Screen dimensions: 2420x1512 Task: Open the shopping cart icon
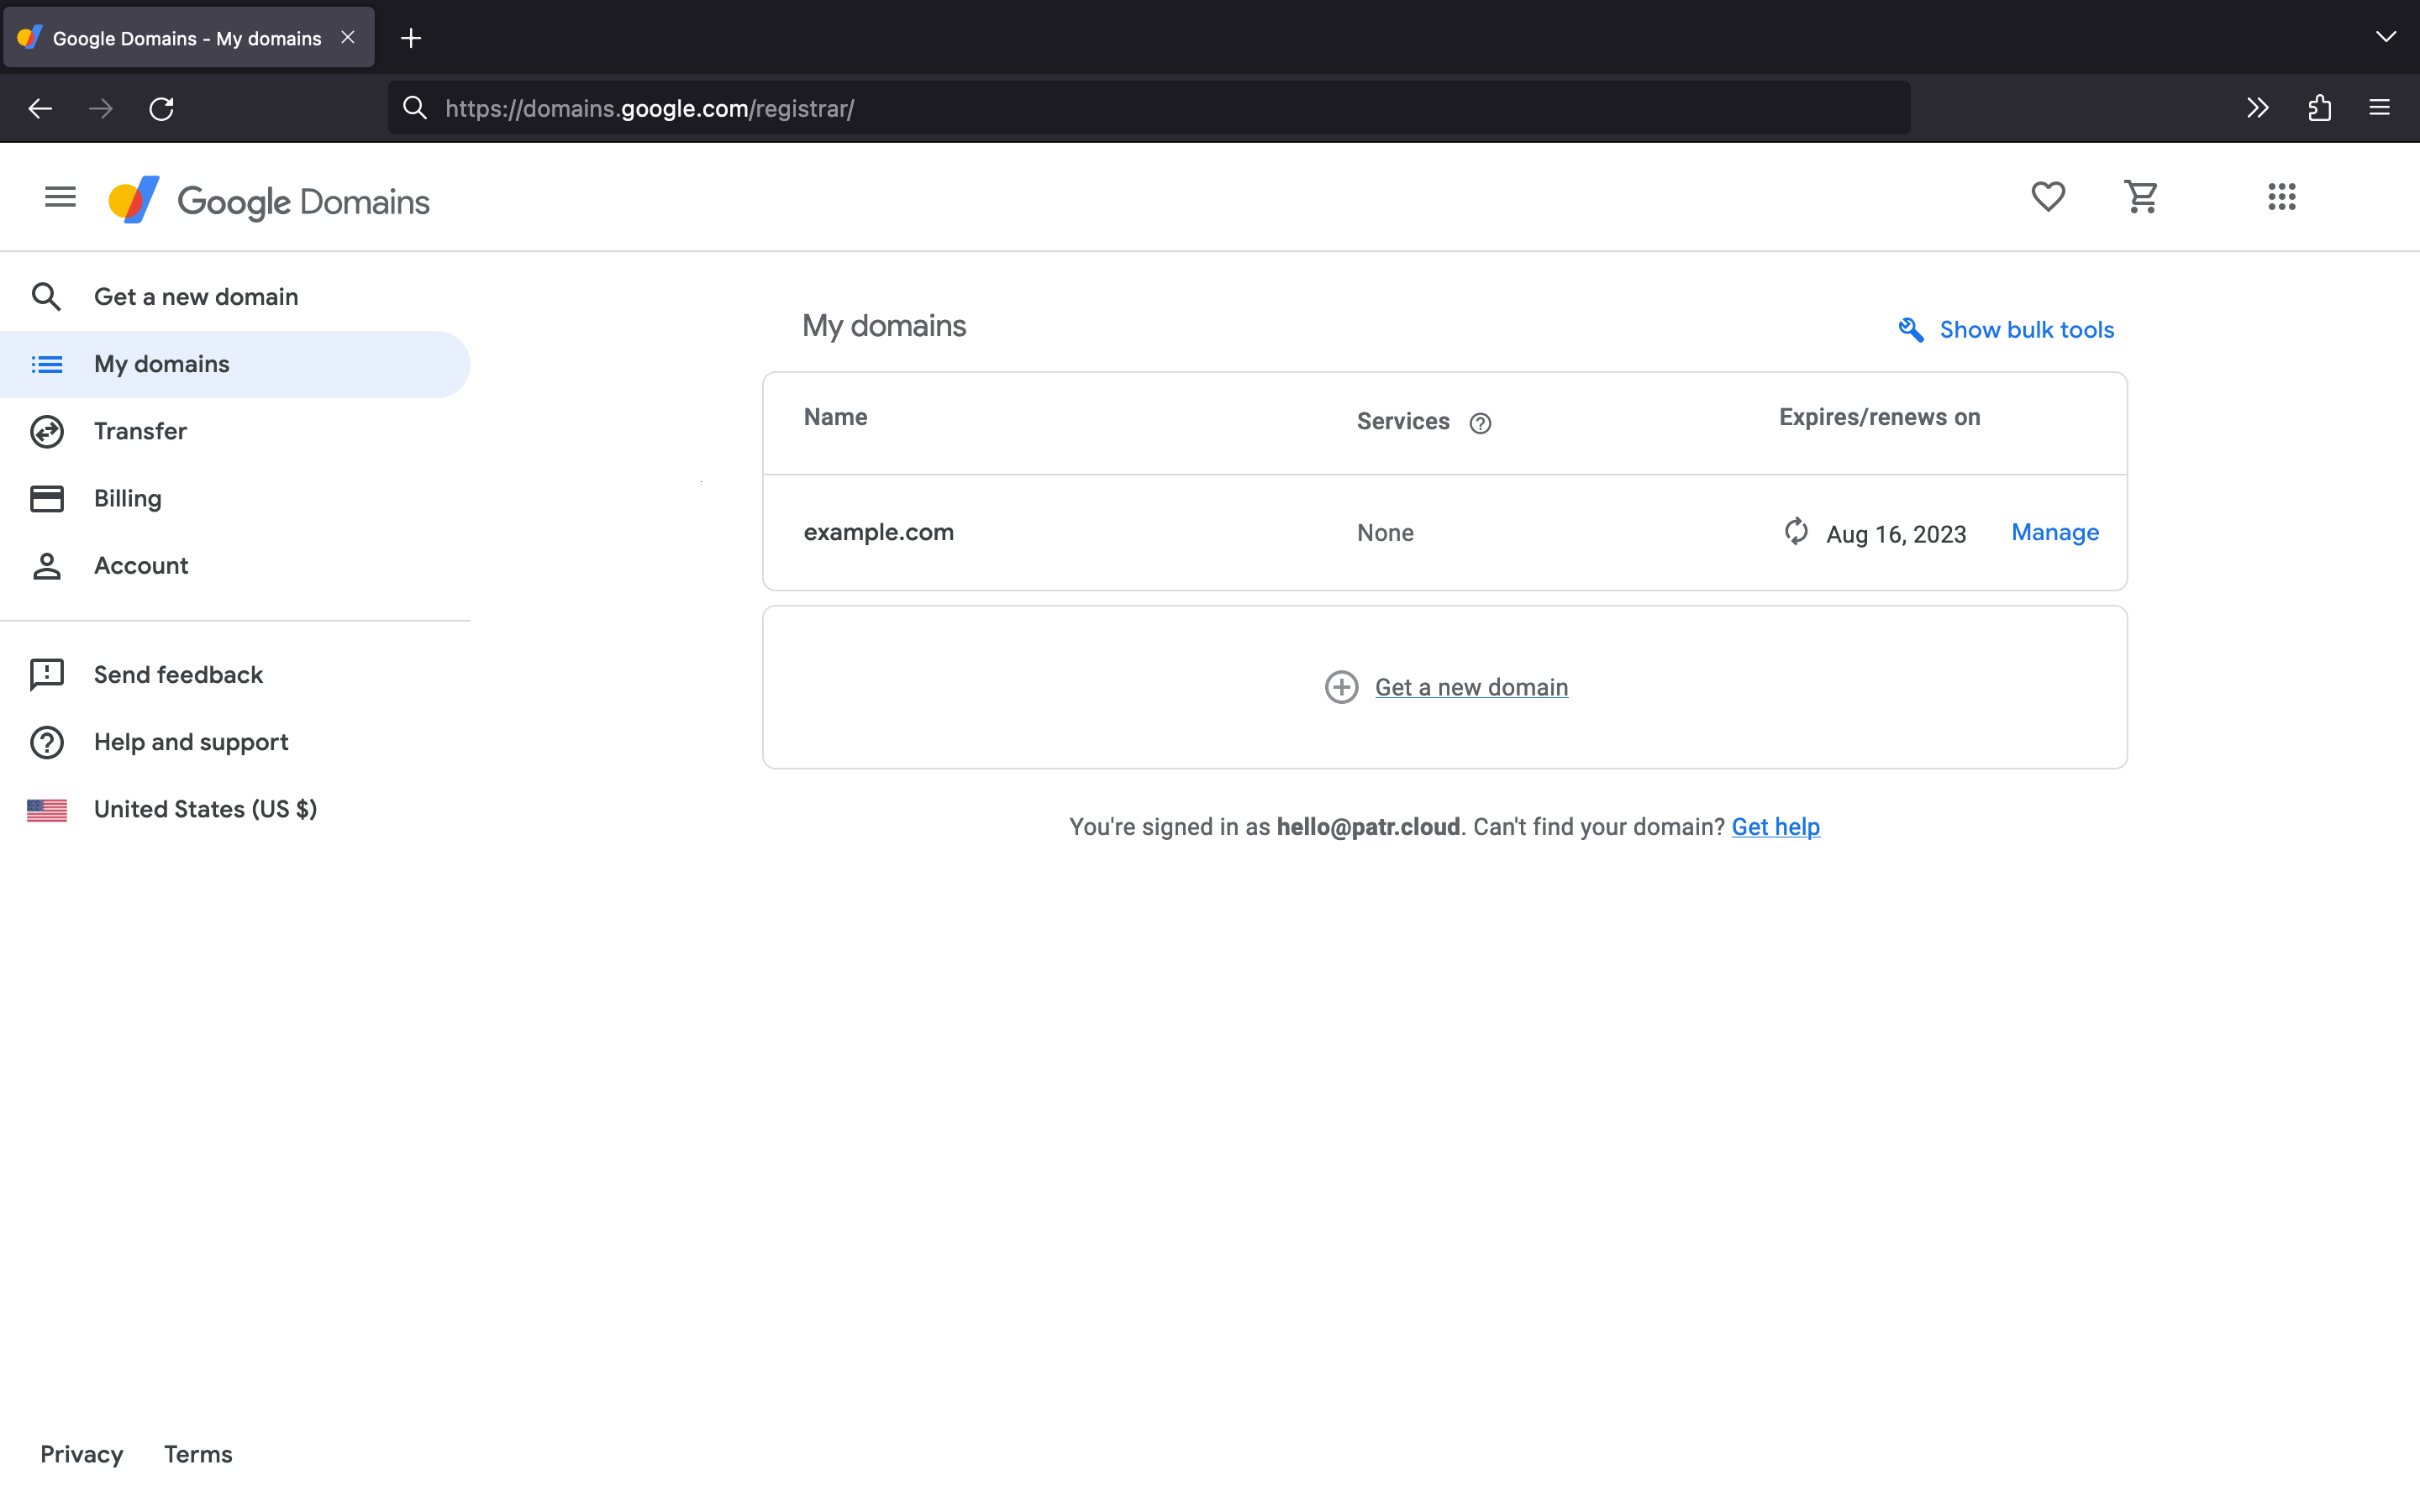pos(2141,197)
